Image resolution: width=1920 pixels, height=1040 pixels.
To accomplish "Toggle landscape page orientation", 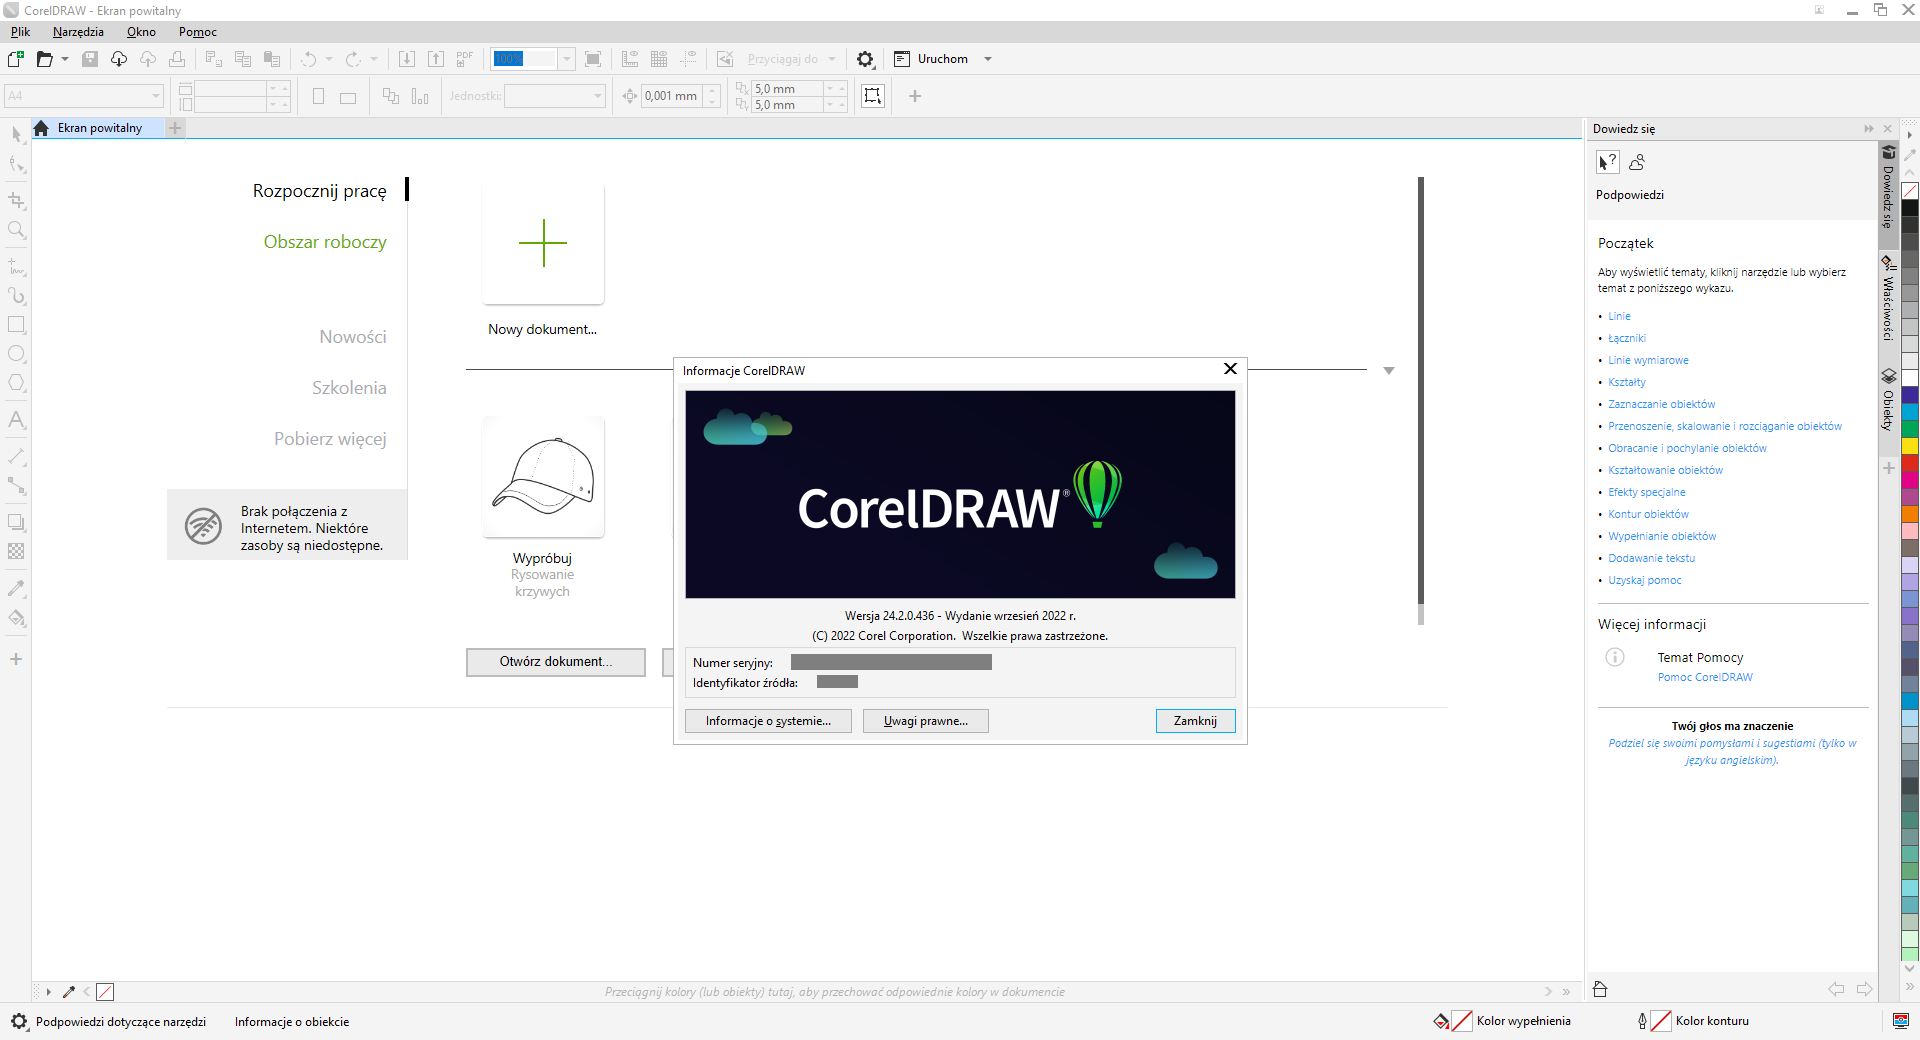I will [x=348, y=97].
